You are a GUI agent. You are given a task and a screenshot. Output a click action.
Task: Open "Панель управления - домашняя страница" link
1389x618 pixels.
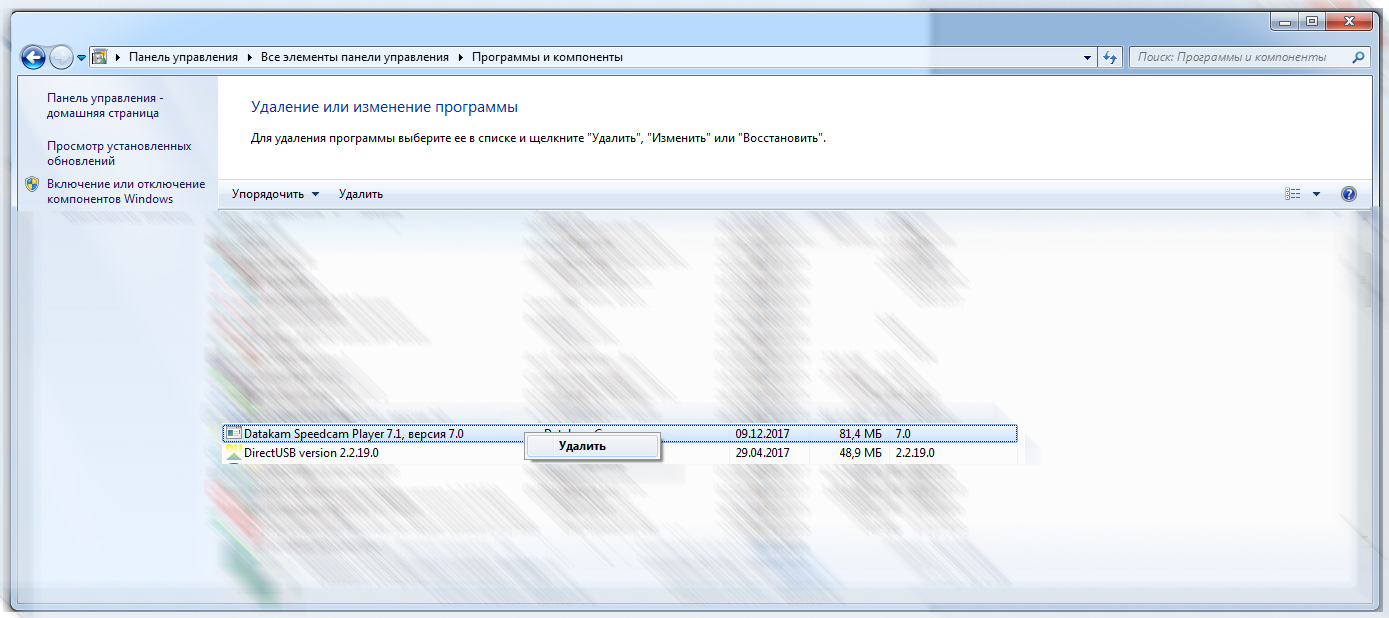[104, 105]
